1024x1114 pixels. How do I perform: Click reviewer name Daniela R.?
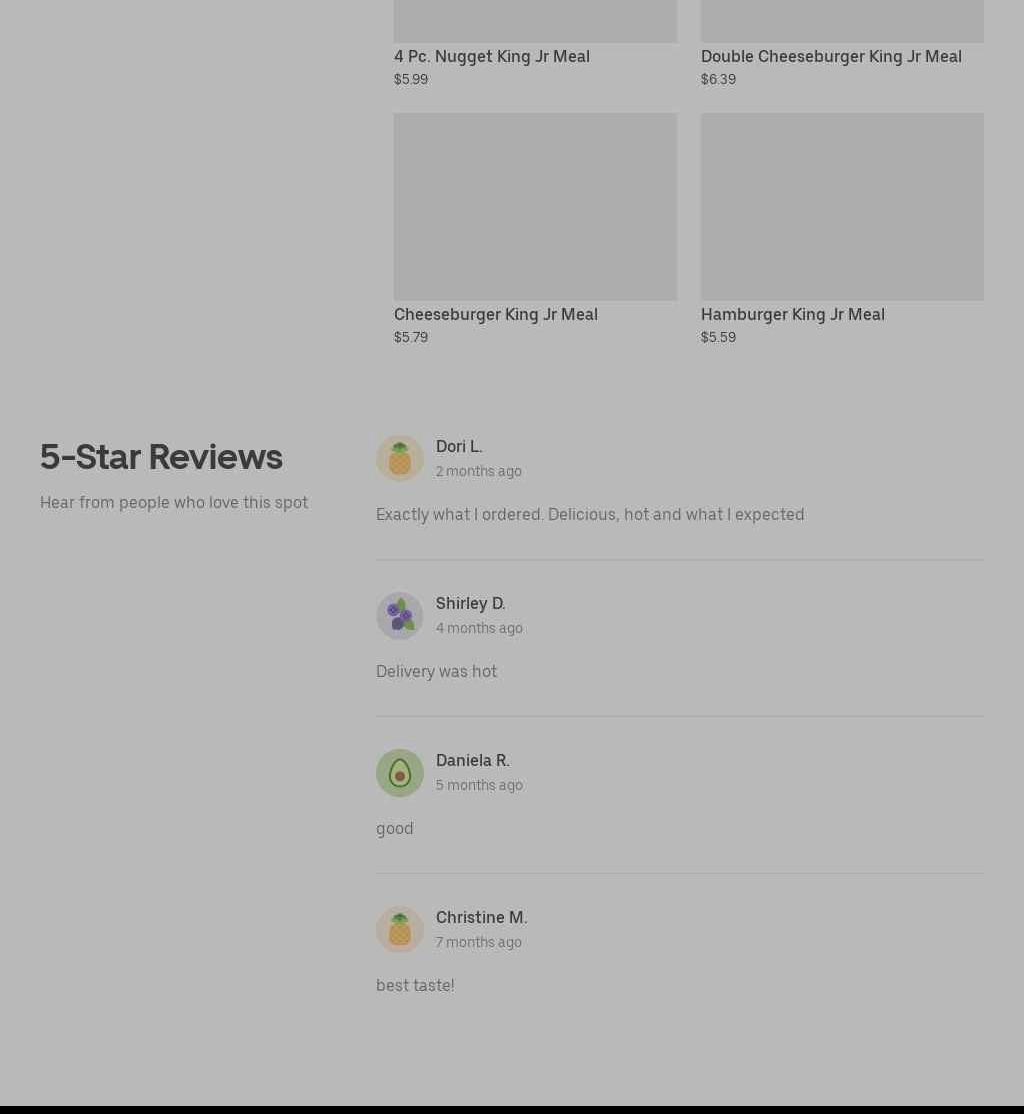click(x=473, y=760)
